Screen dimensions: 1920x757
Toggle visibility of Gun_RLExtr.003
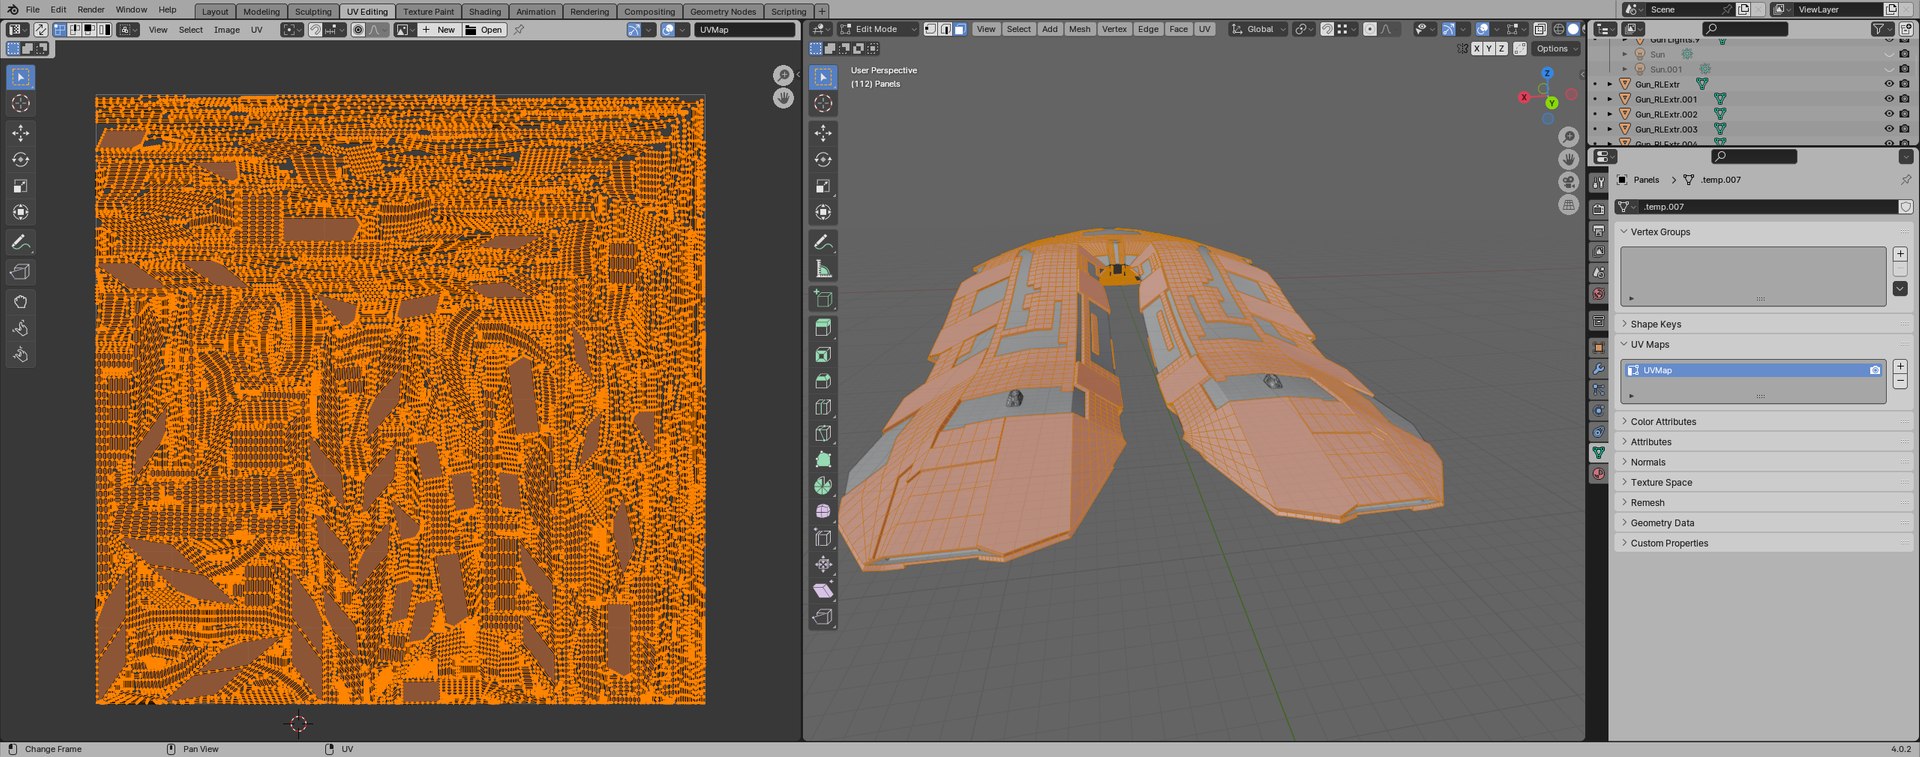pos(1889,129)
